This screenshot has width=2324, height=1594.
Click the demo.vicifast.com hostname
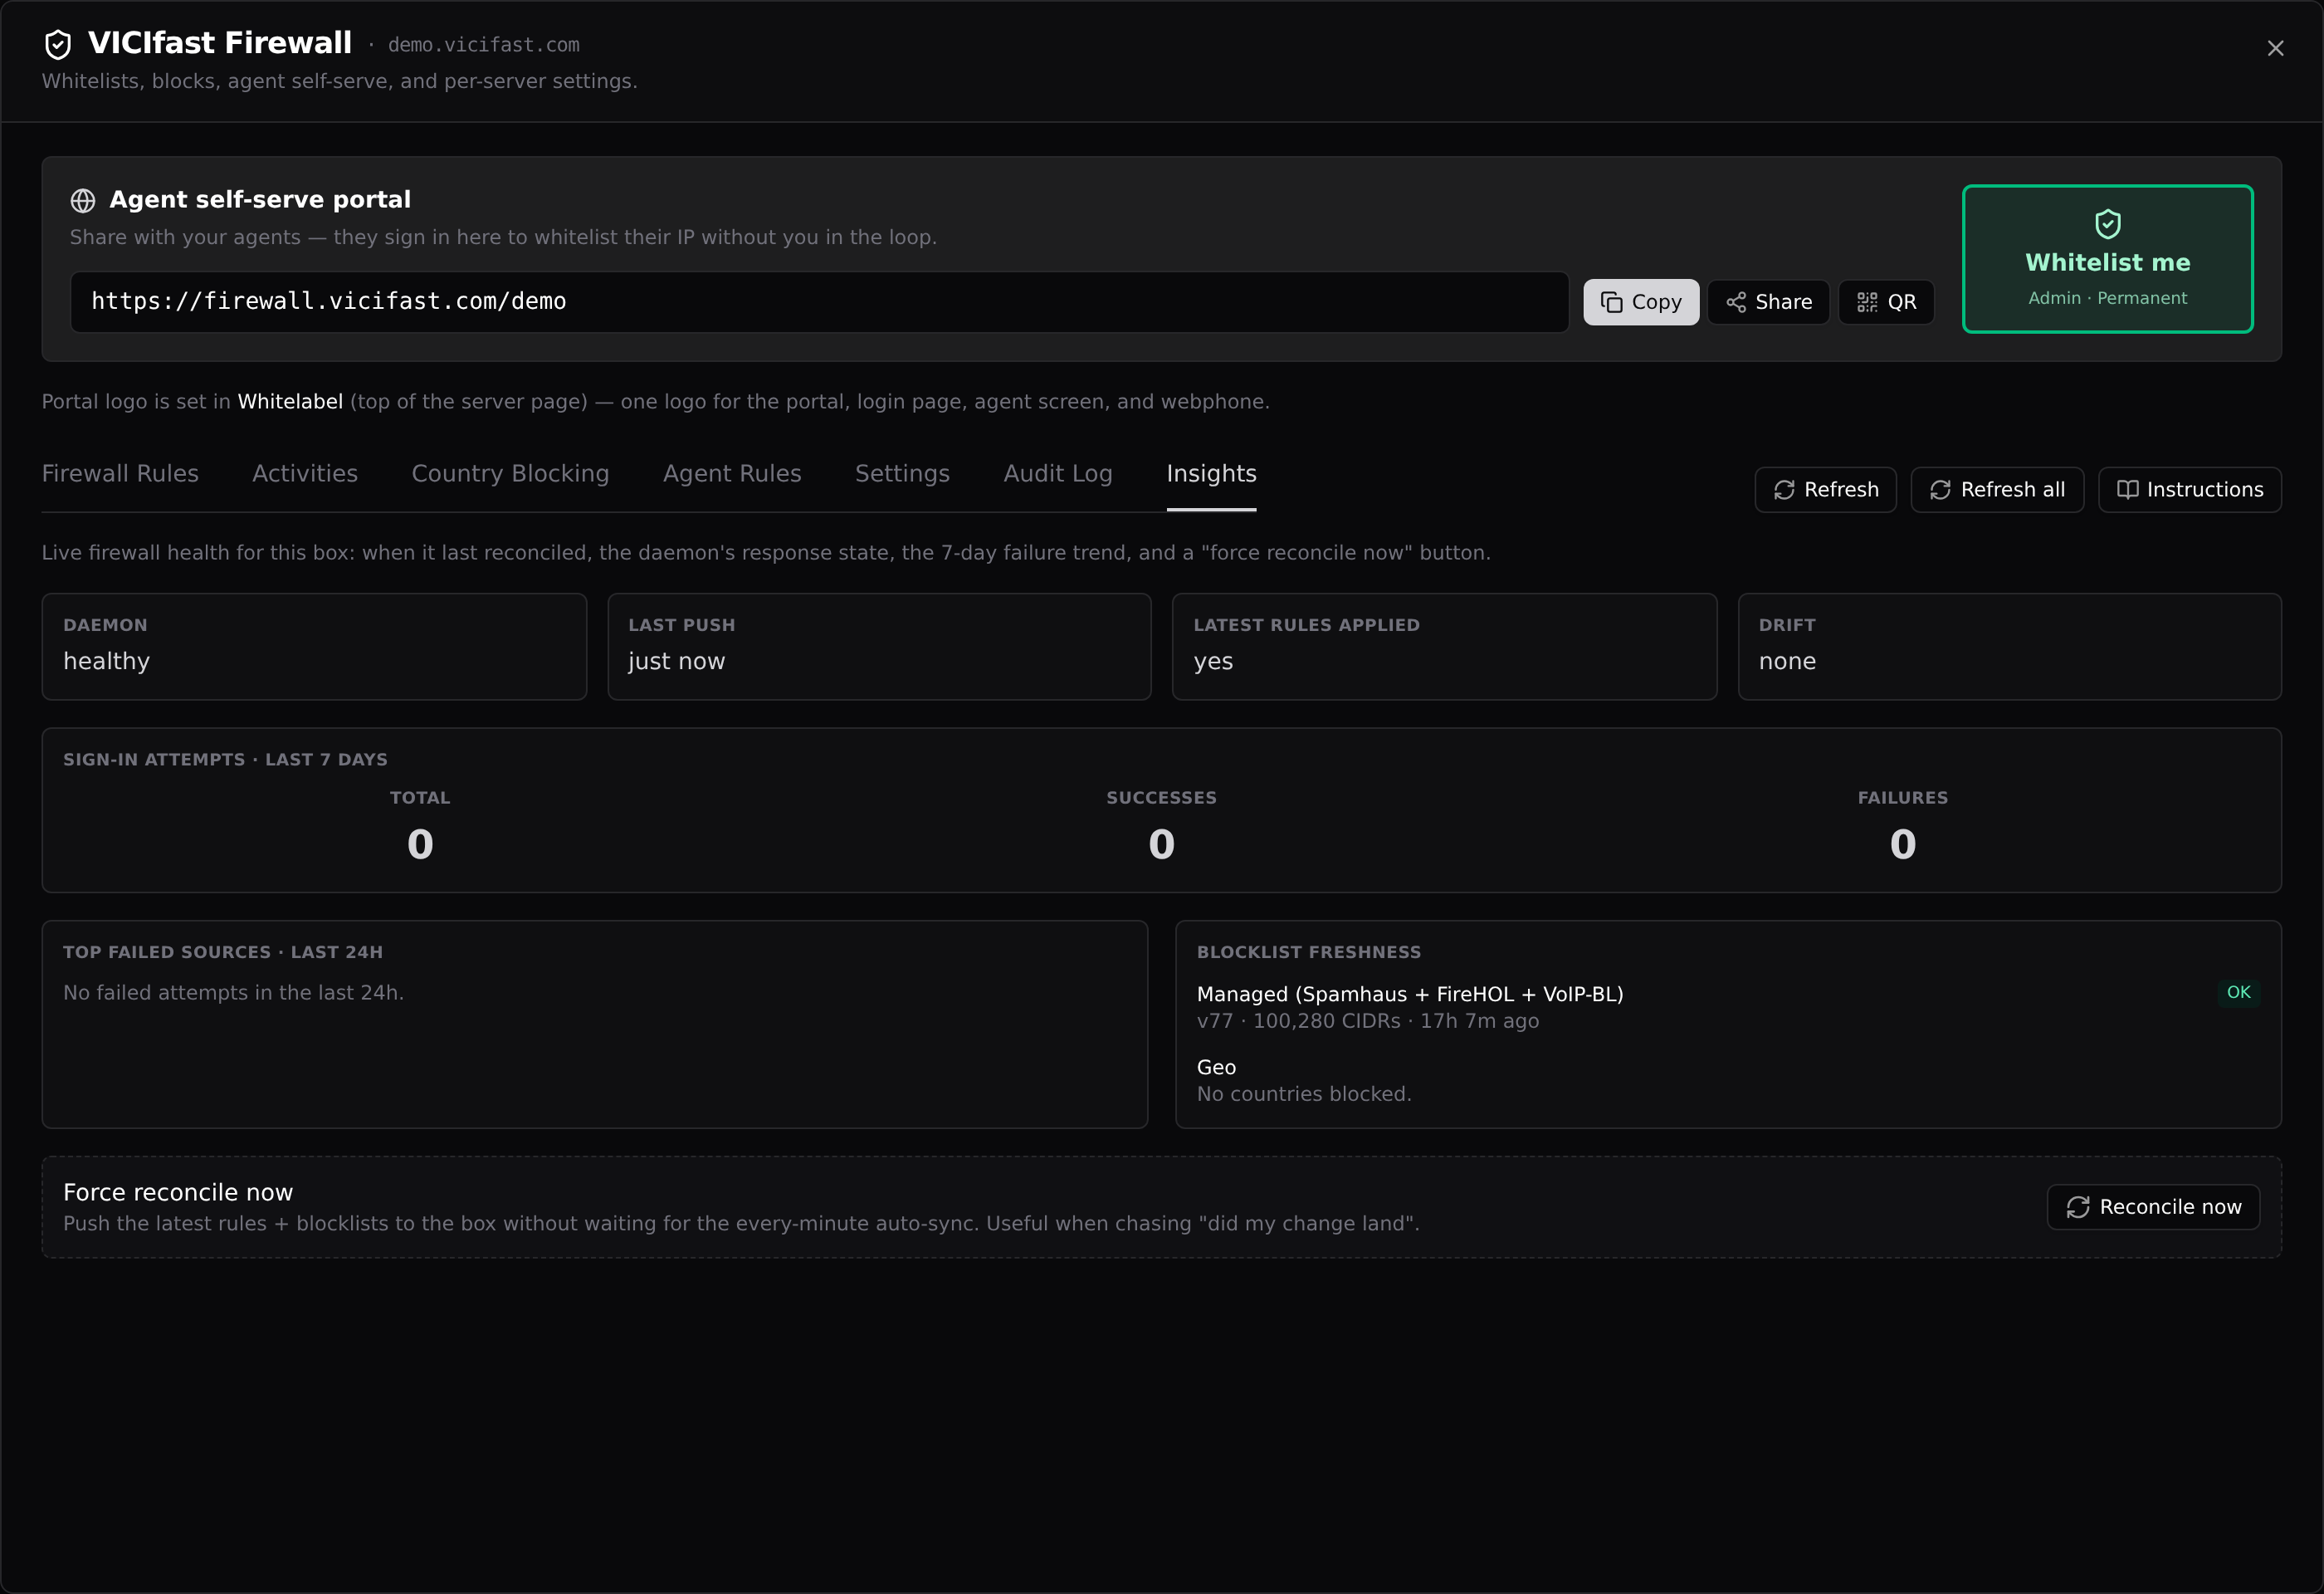point(483,45)
